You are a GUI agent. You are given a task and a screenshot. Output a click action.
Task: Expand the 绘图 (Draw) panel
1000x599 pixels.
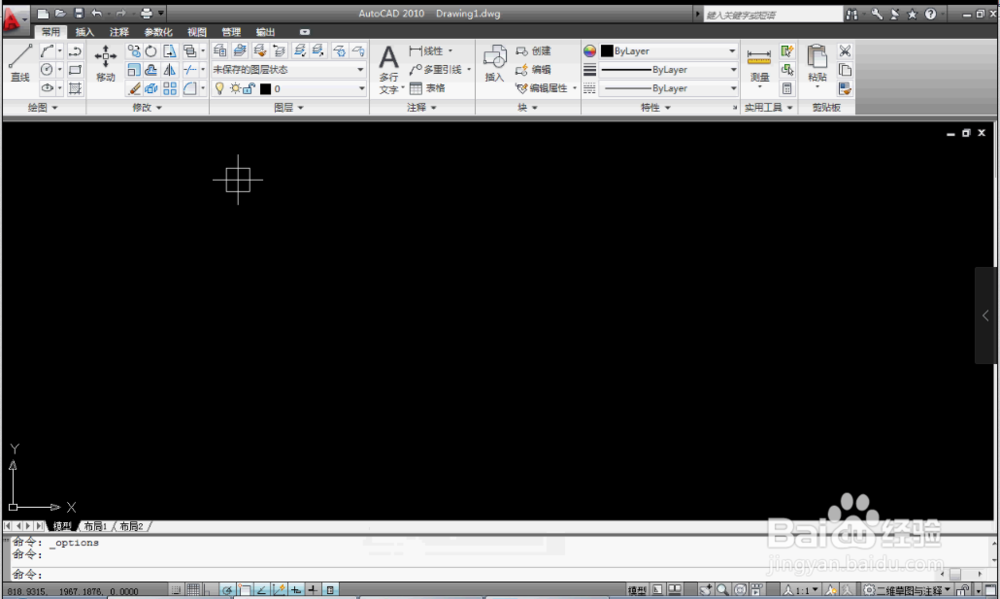click(x=43, y=107)
